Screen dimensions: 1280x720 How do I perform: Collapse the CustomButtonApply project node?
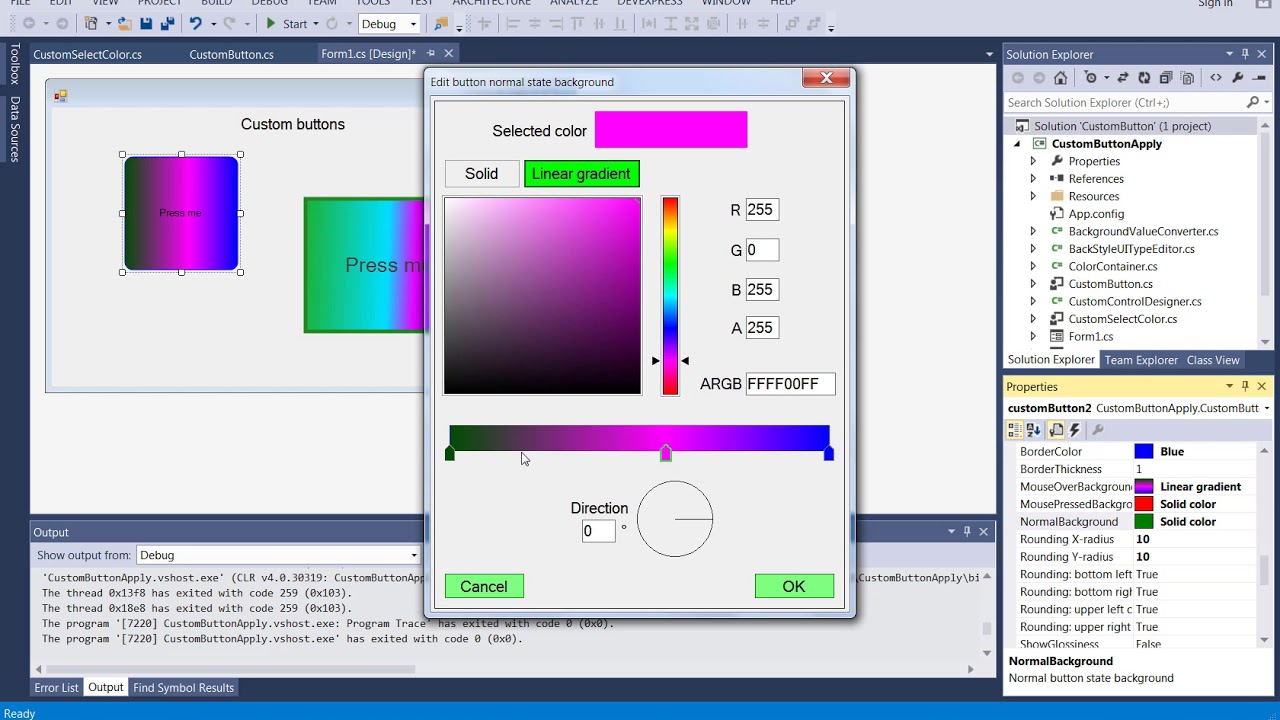click(x=1018, y=144)
